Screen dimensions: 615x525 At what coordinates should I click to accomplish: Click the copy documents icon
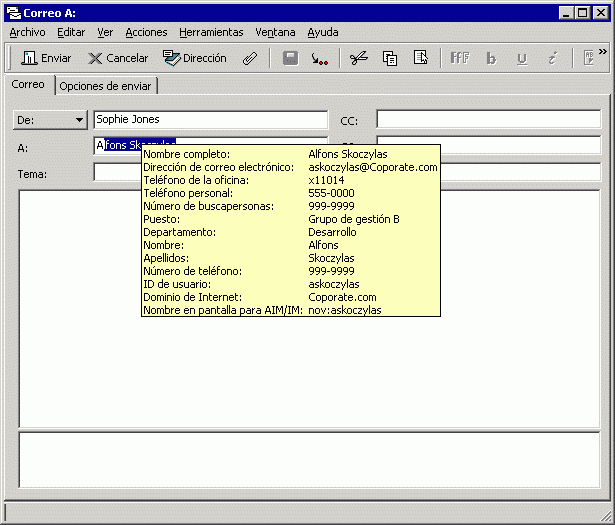390,58
